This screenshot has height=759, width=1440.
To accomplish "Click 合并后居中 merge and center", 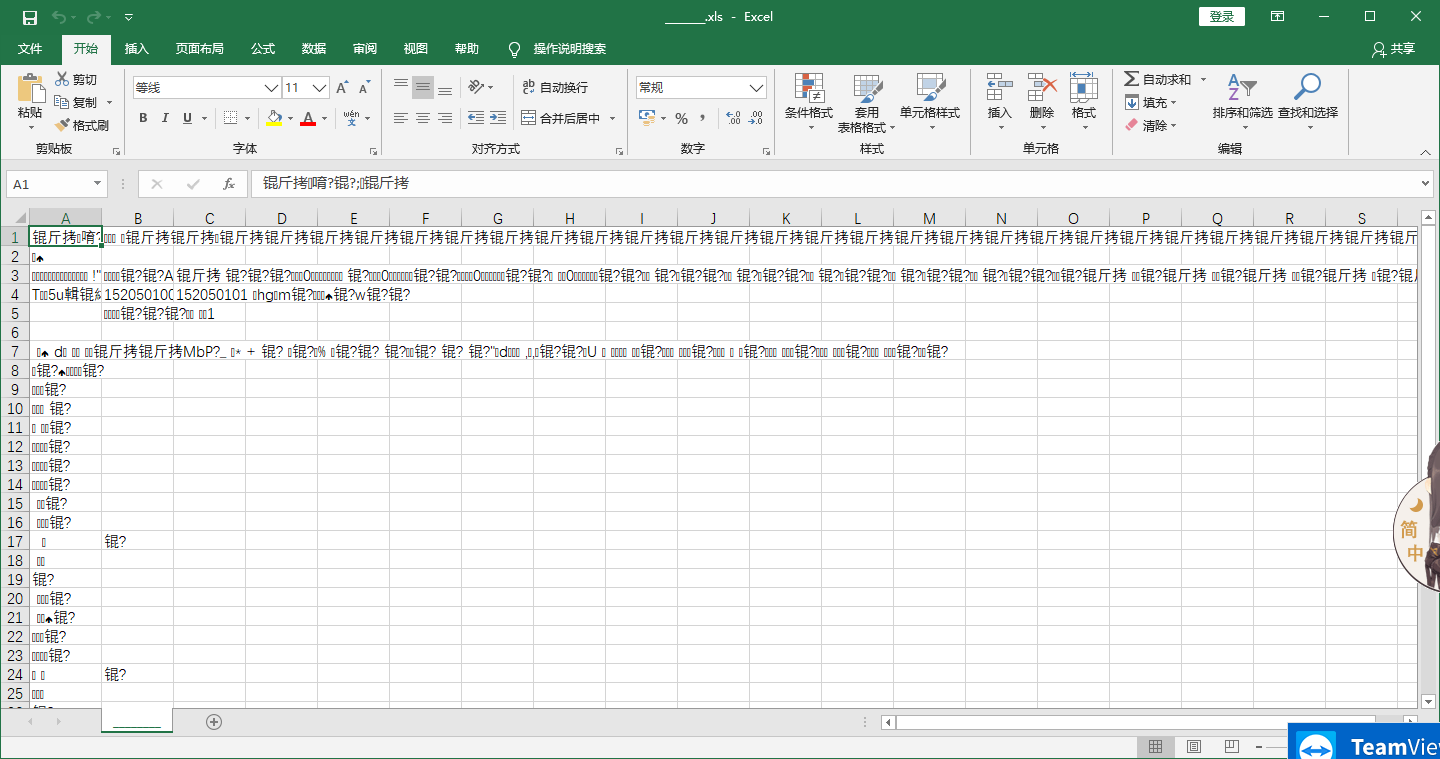I will [x=561, y=118].
